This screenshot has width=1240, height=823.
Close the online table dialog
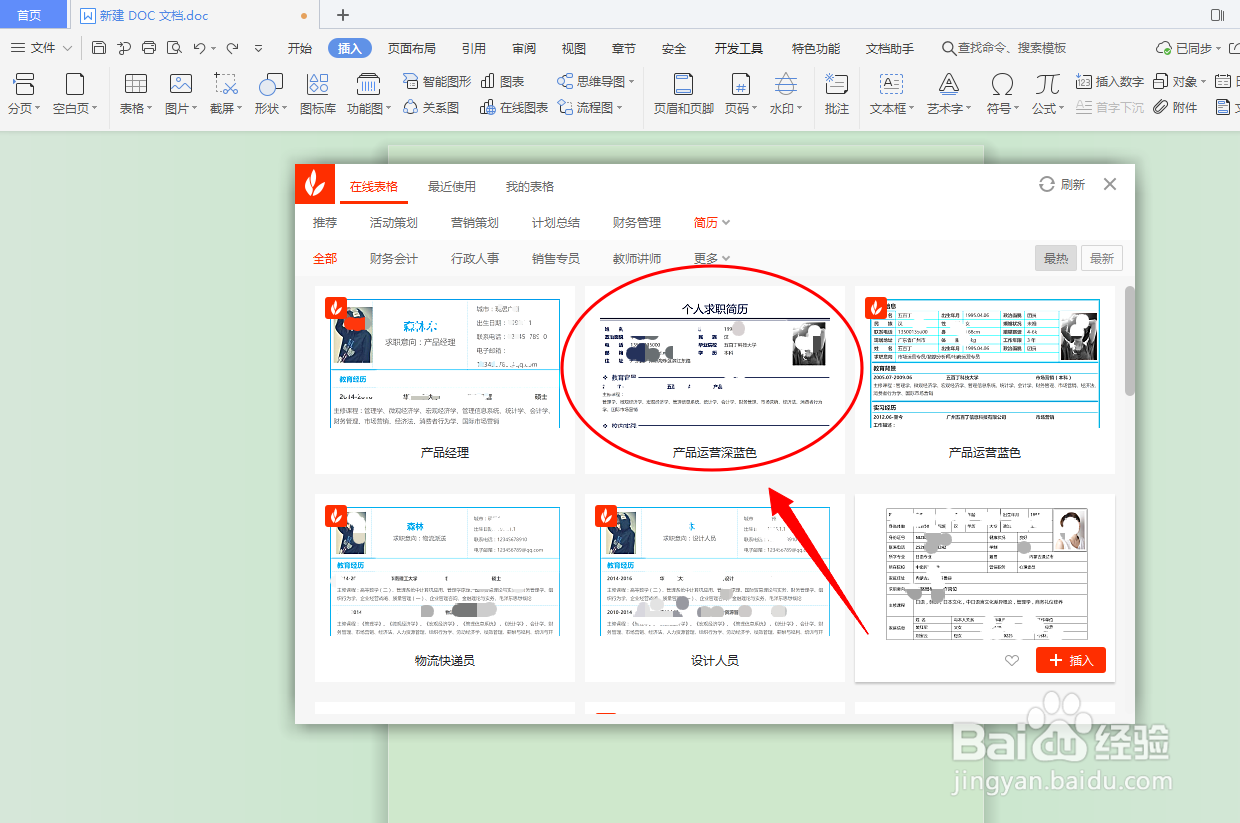(x=1110, y=184)
